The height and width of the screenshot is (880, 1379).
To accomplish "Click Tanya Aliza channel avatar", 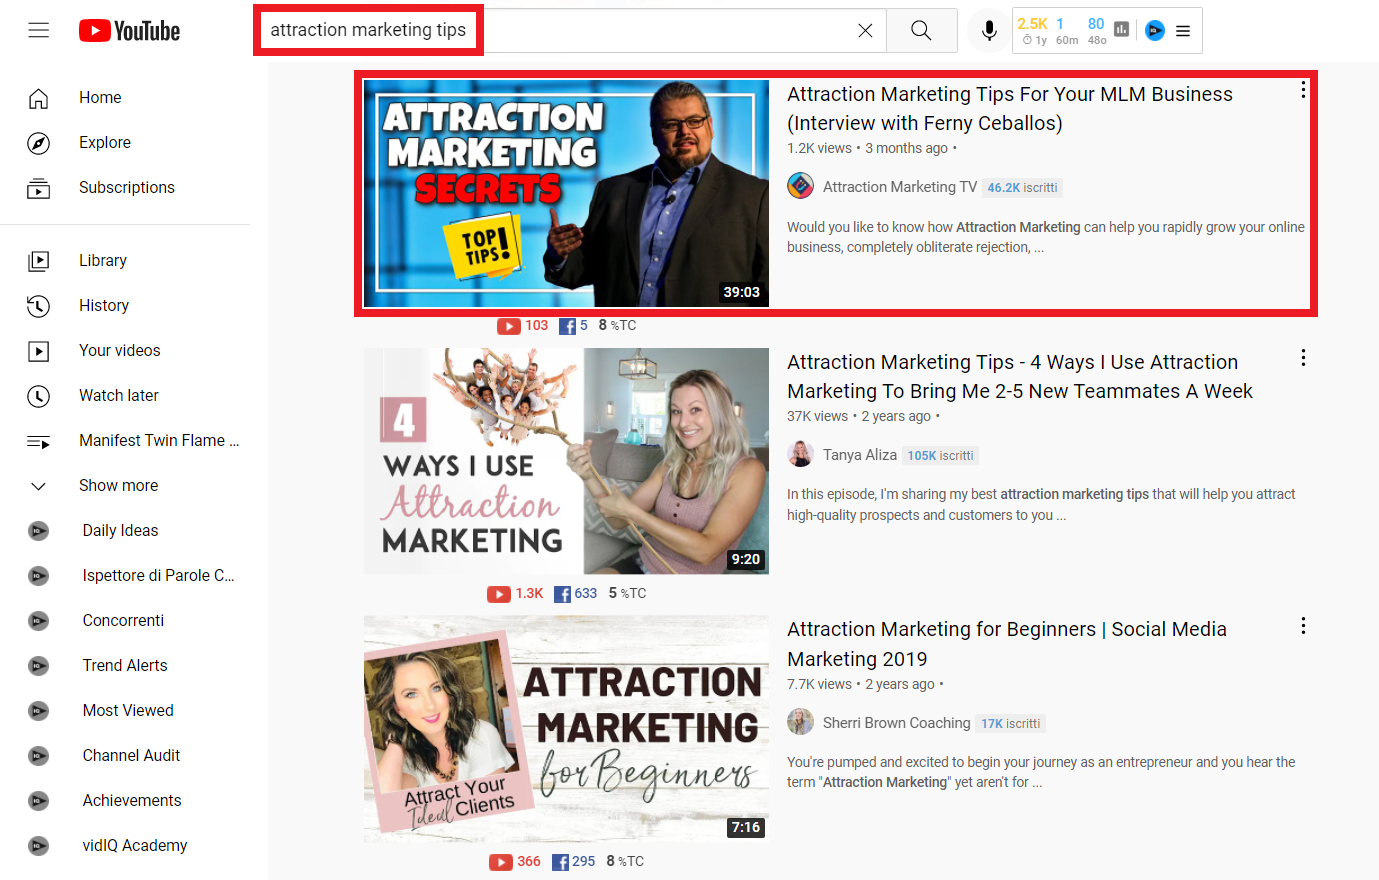I will [x=800, y=454].
